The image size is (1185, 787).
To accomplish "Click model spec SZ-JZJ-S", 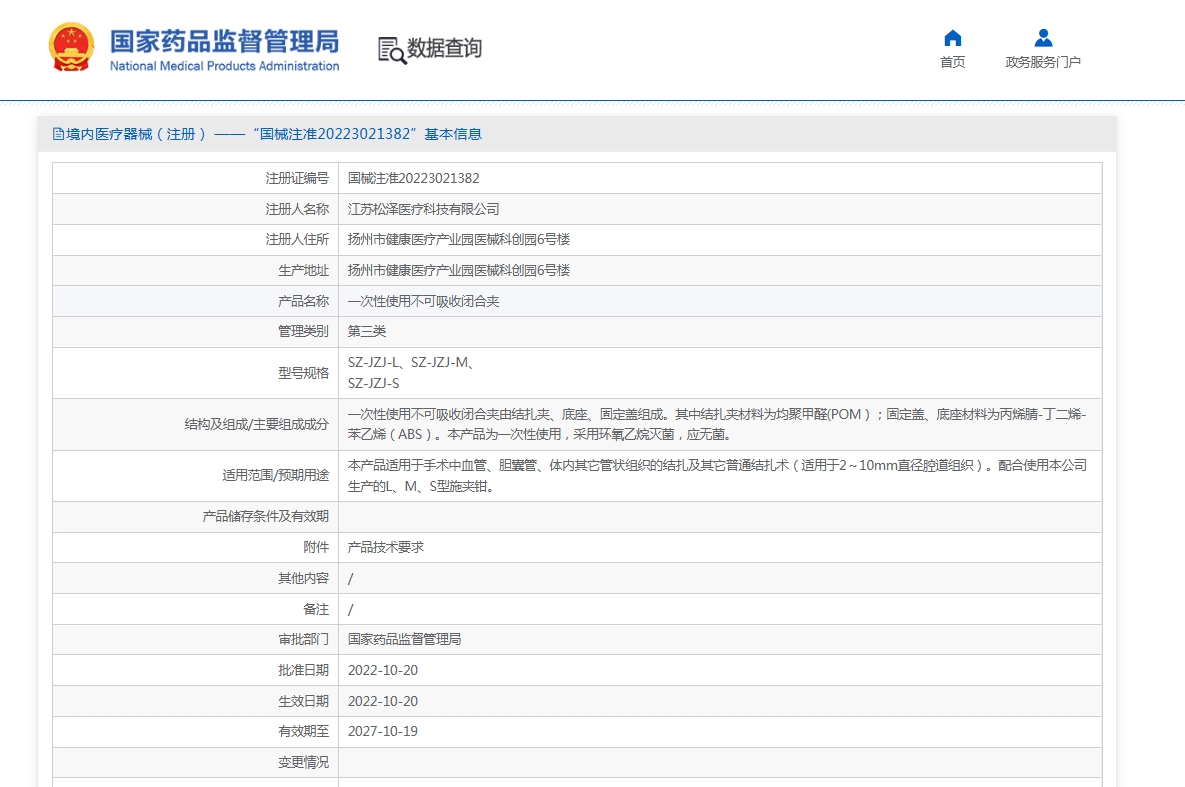I will [373, 384].
